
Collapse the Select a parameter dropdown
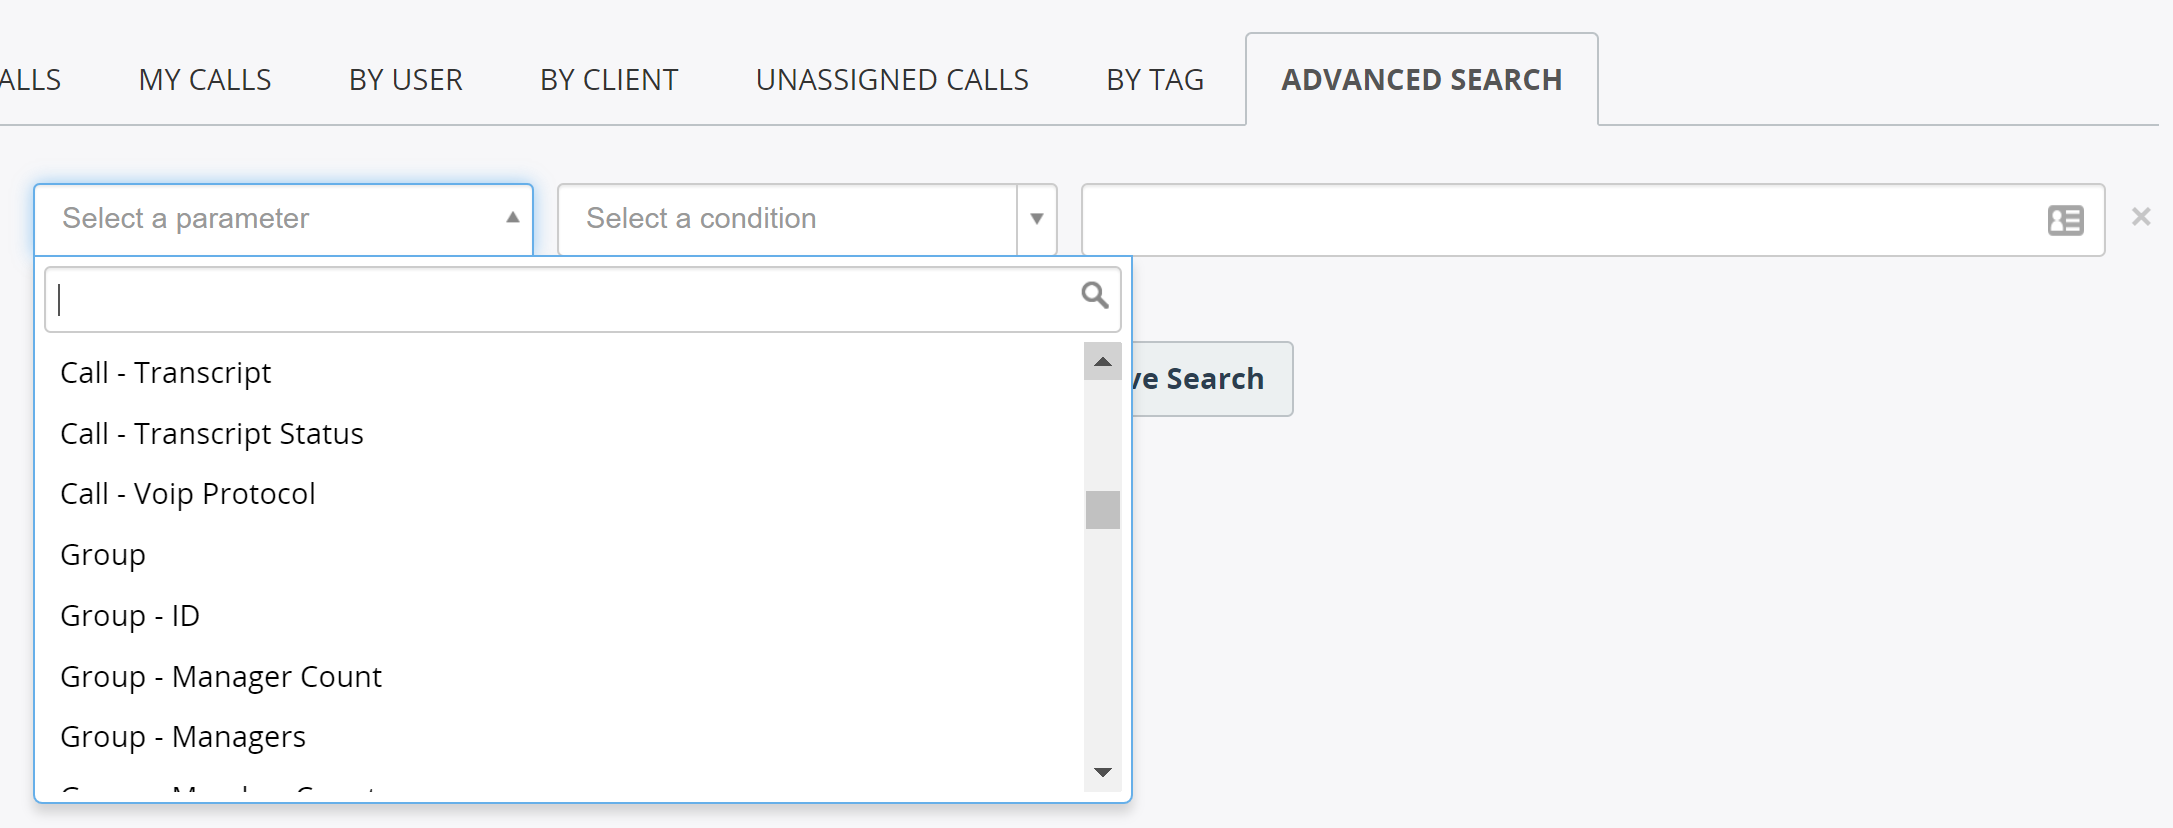(283, 219)
